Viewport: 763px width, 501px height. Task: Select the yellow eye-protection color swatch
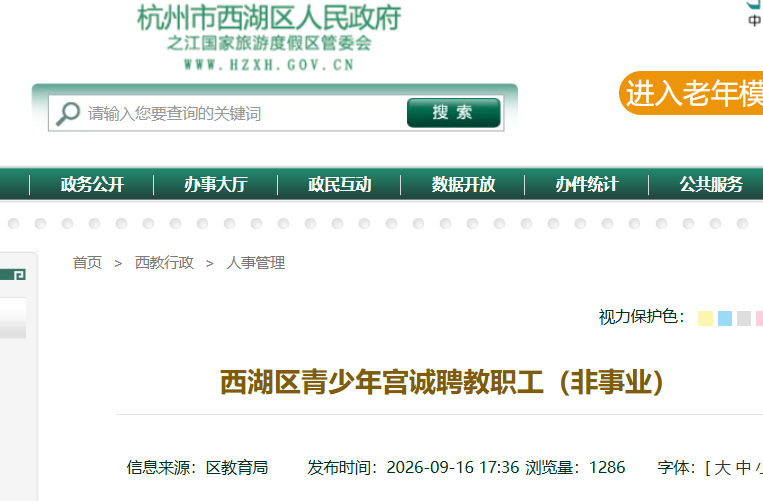[705, 319]
